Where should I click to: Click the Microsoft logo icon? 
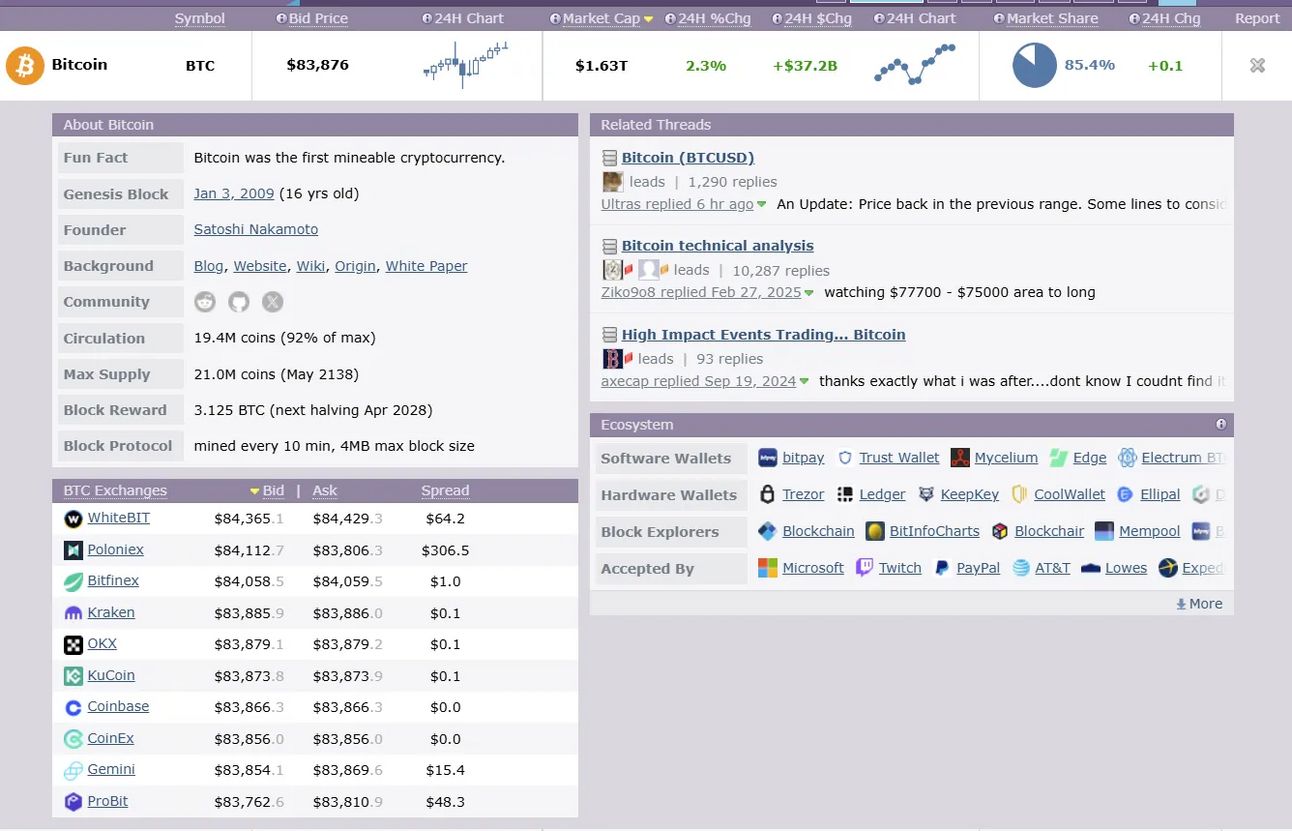tap(768, 568)
